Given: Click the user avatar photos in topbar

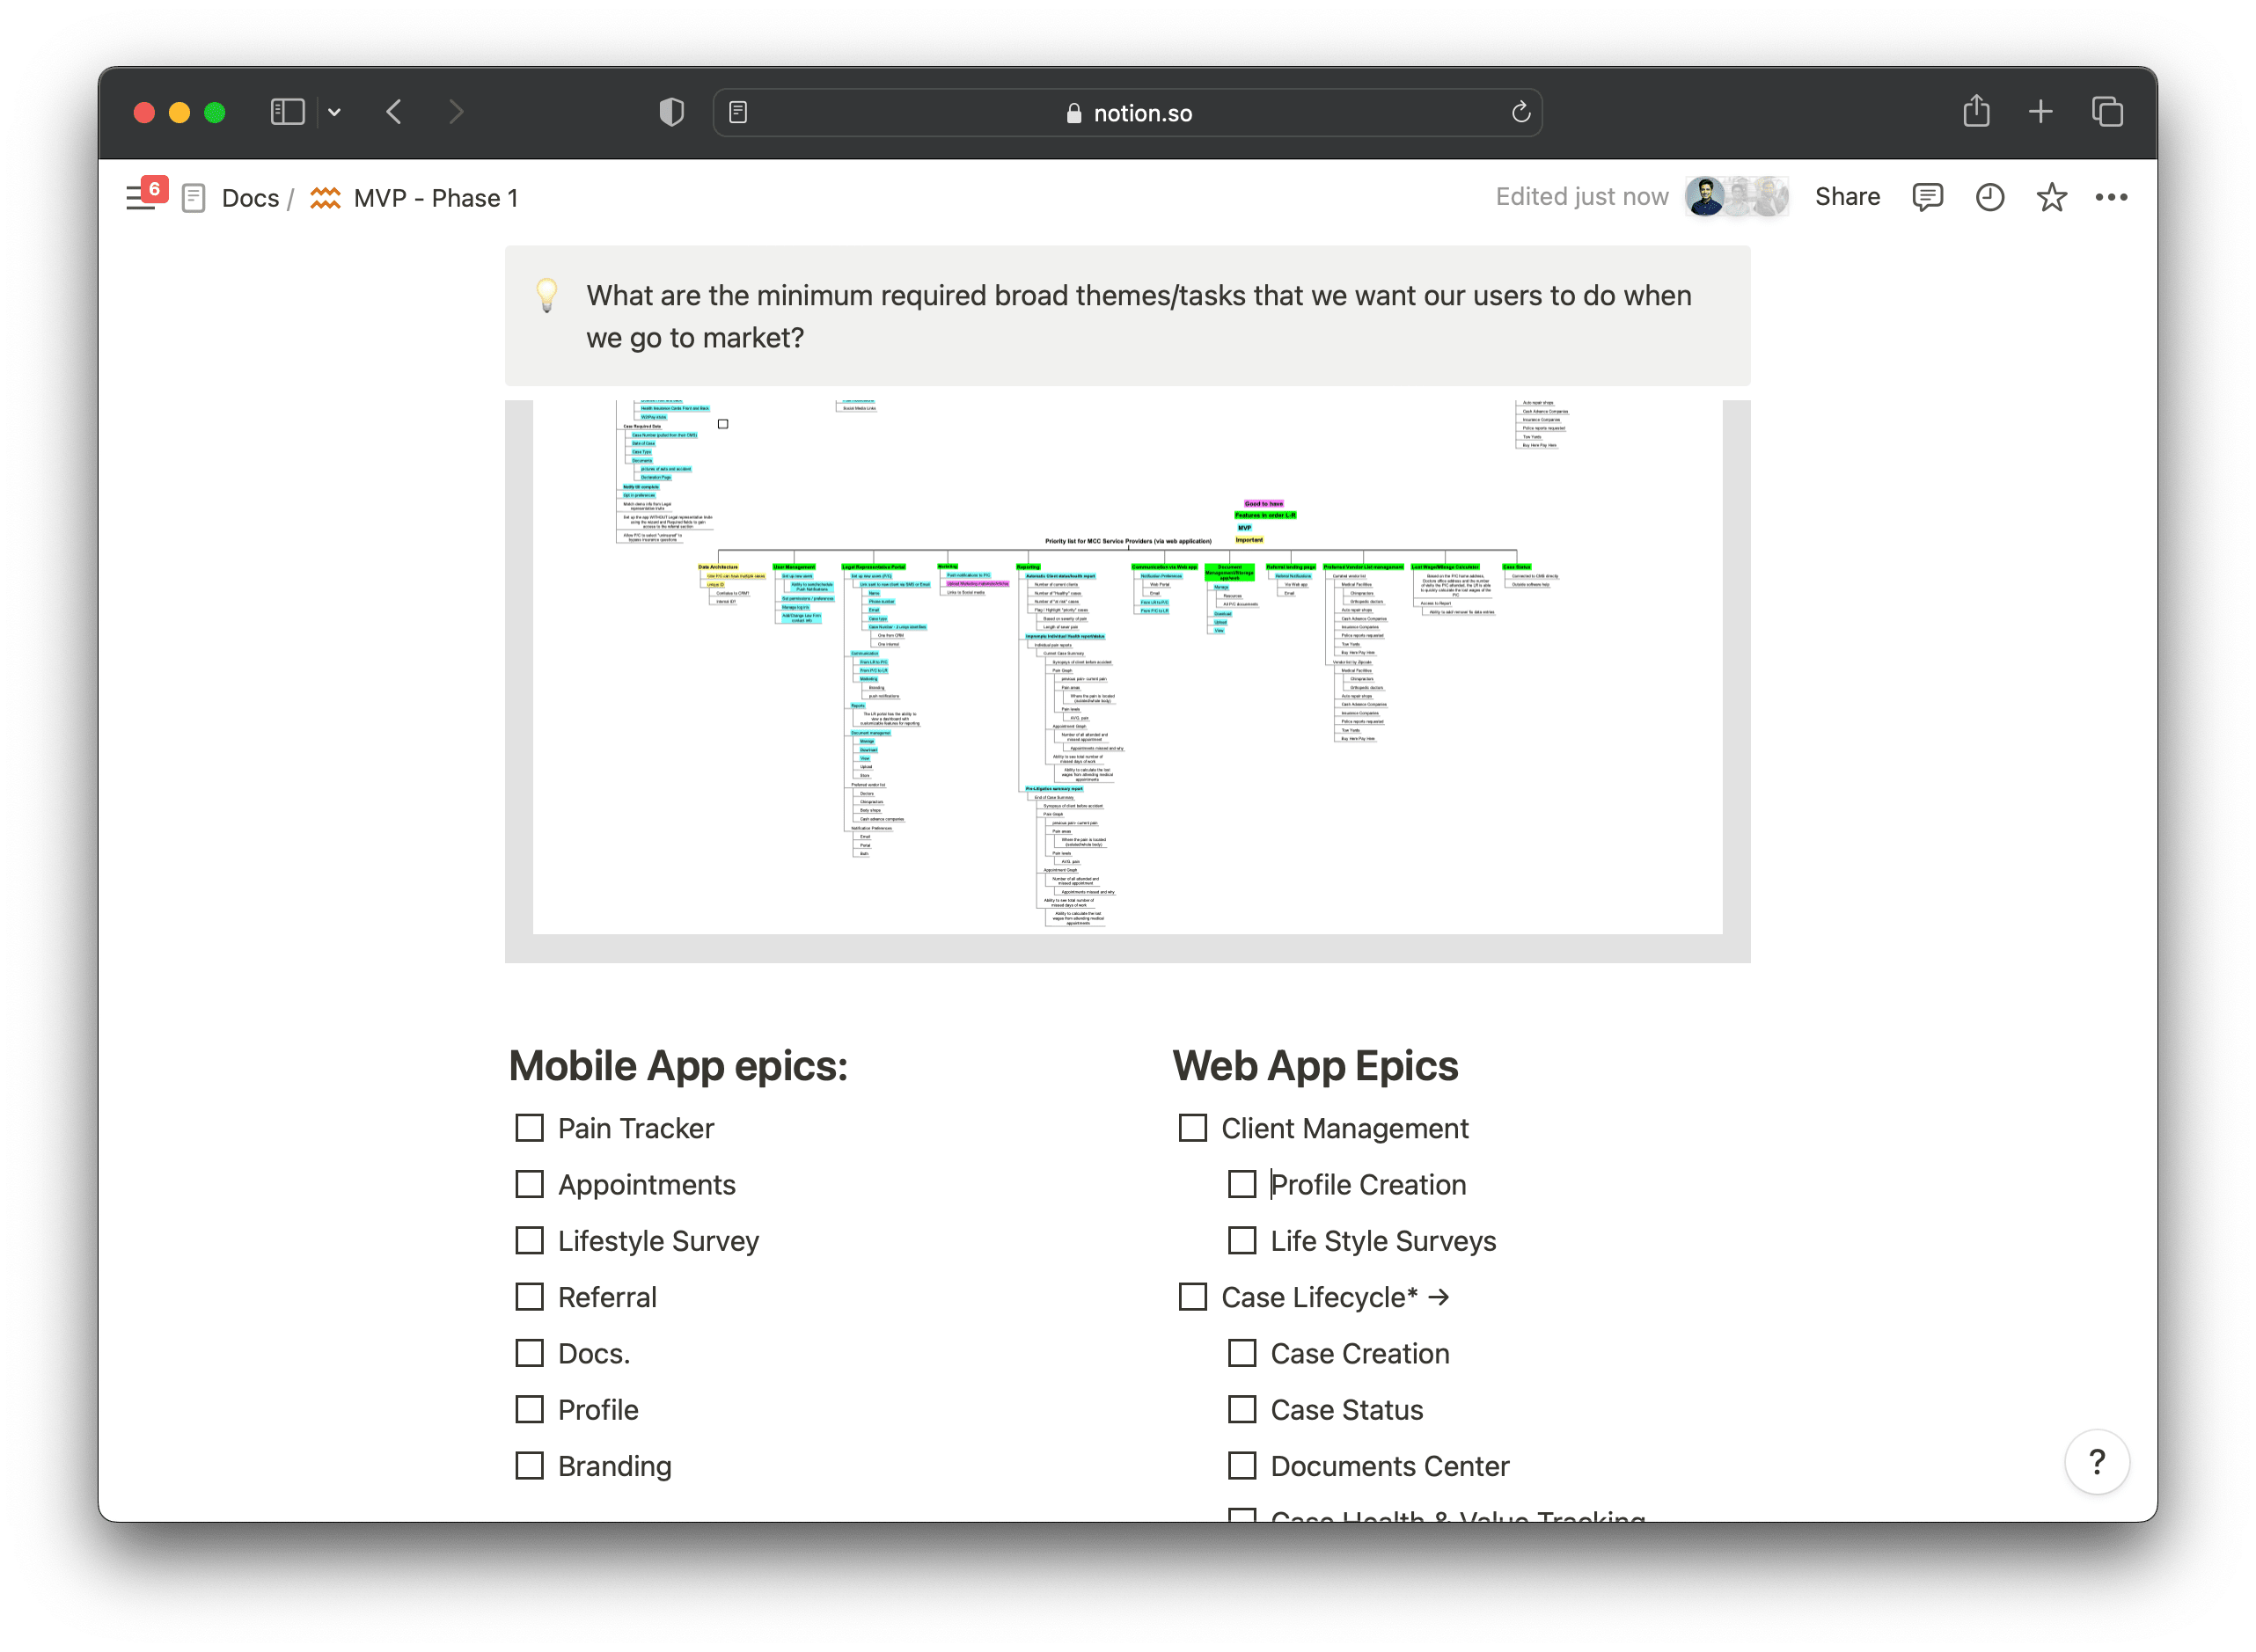Looking at the screenshot, I should click(x=1737, y=197).
